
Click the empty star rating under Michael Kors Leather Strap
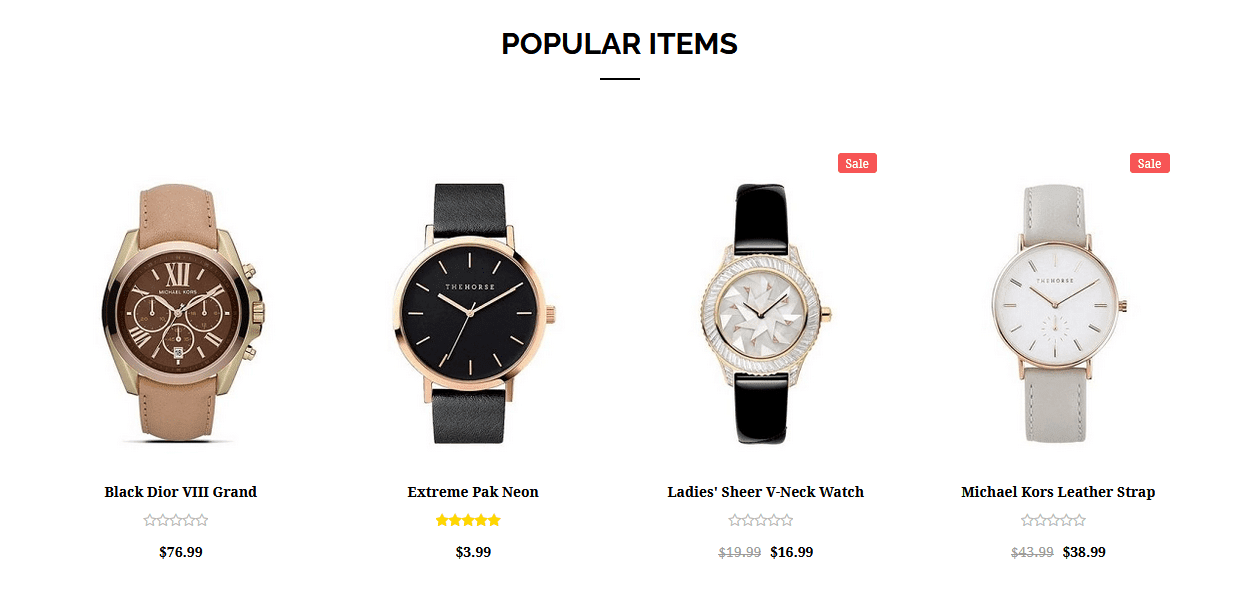[1054, 520]
